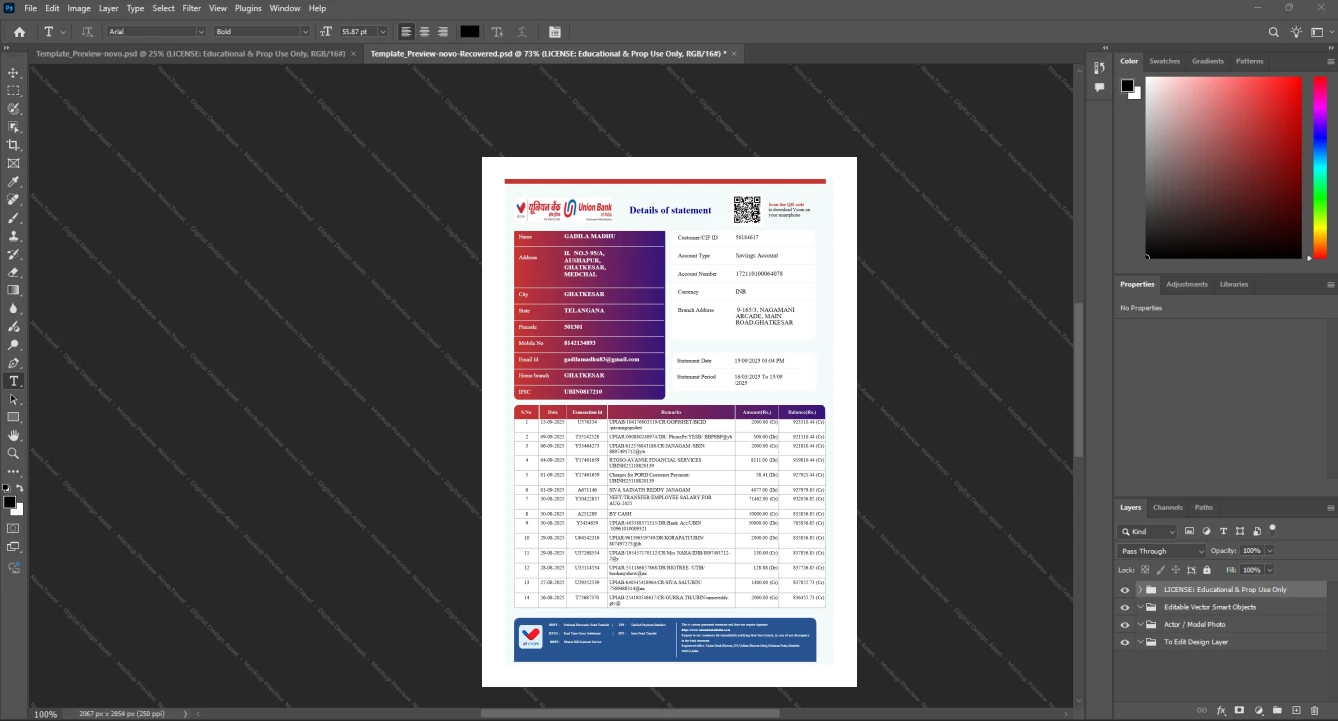Select the Rectangle shape tool

14,417
